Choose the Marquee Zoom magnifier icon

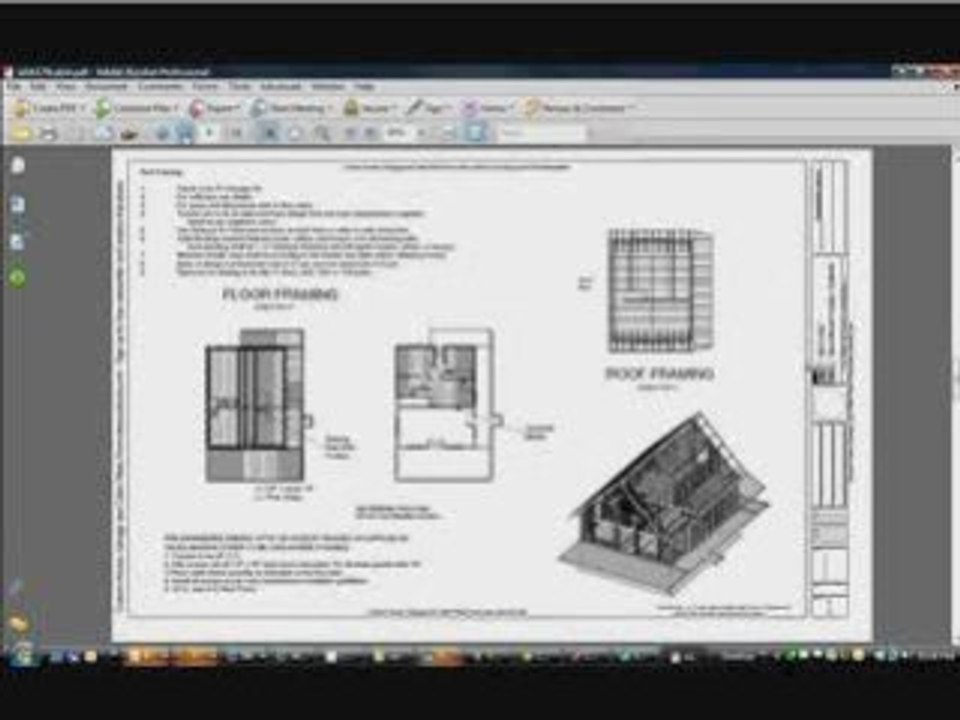point(321,133)
